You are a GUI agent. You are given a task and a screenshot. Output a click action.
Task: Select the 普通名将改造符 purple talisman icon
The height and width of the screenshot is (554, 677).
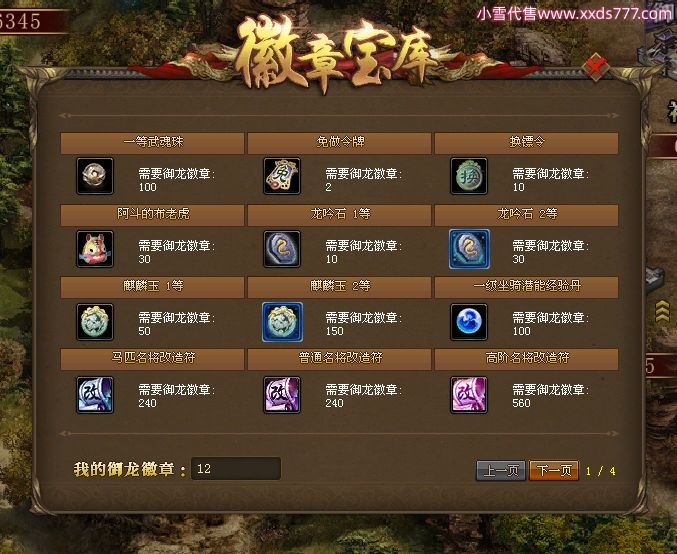(282, 395)
